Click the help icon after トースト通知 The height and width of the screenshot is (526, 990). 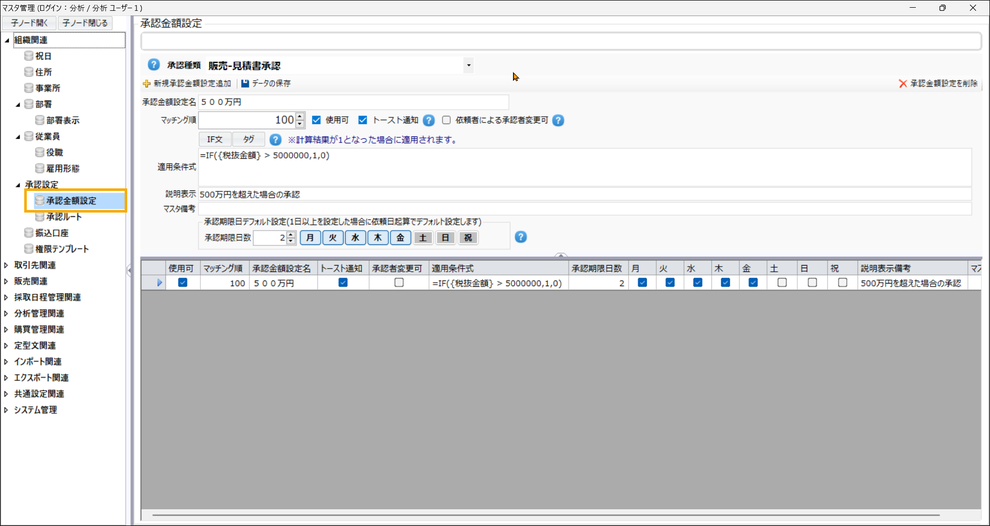click(429, 120)
